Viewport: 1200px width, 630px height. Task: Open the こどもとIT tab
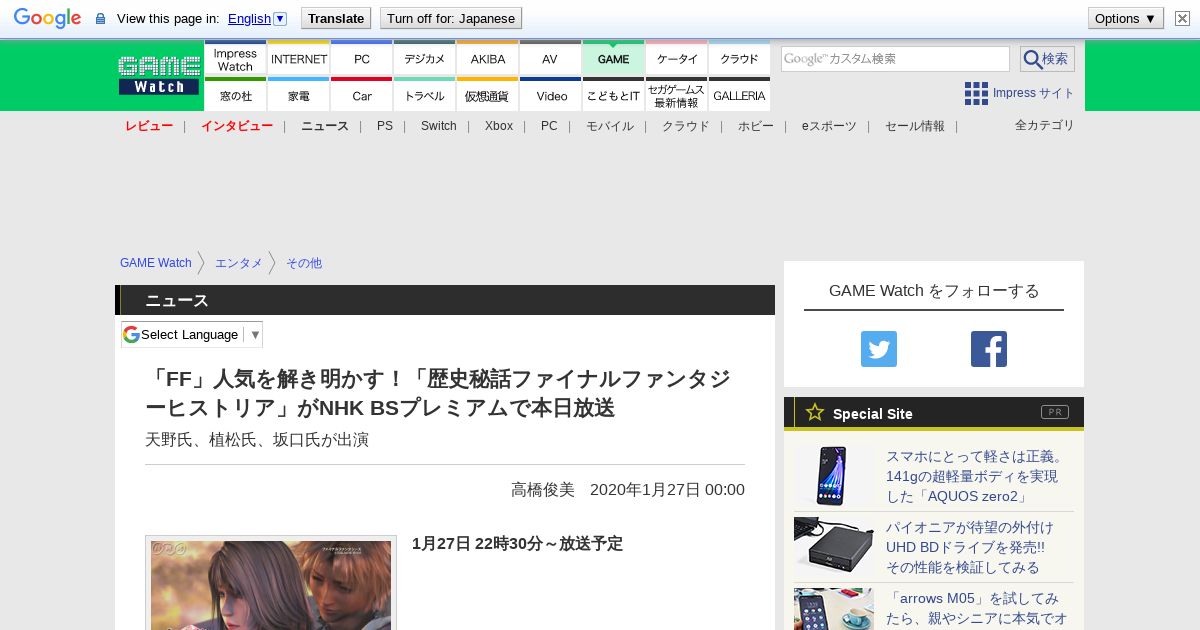pyautogui.click(x=613, y=95)
